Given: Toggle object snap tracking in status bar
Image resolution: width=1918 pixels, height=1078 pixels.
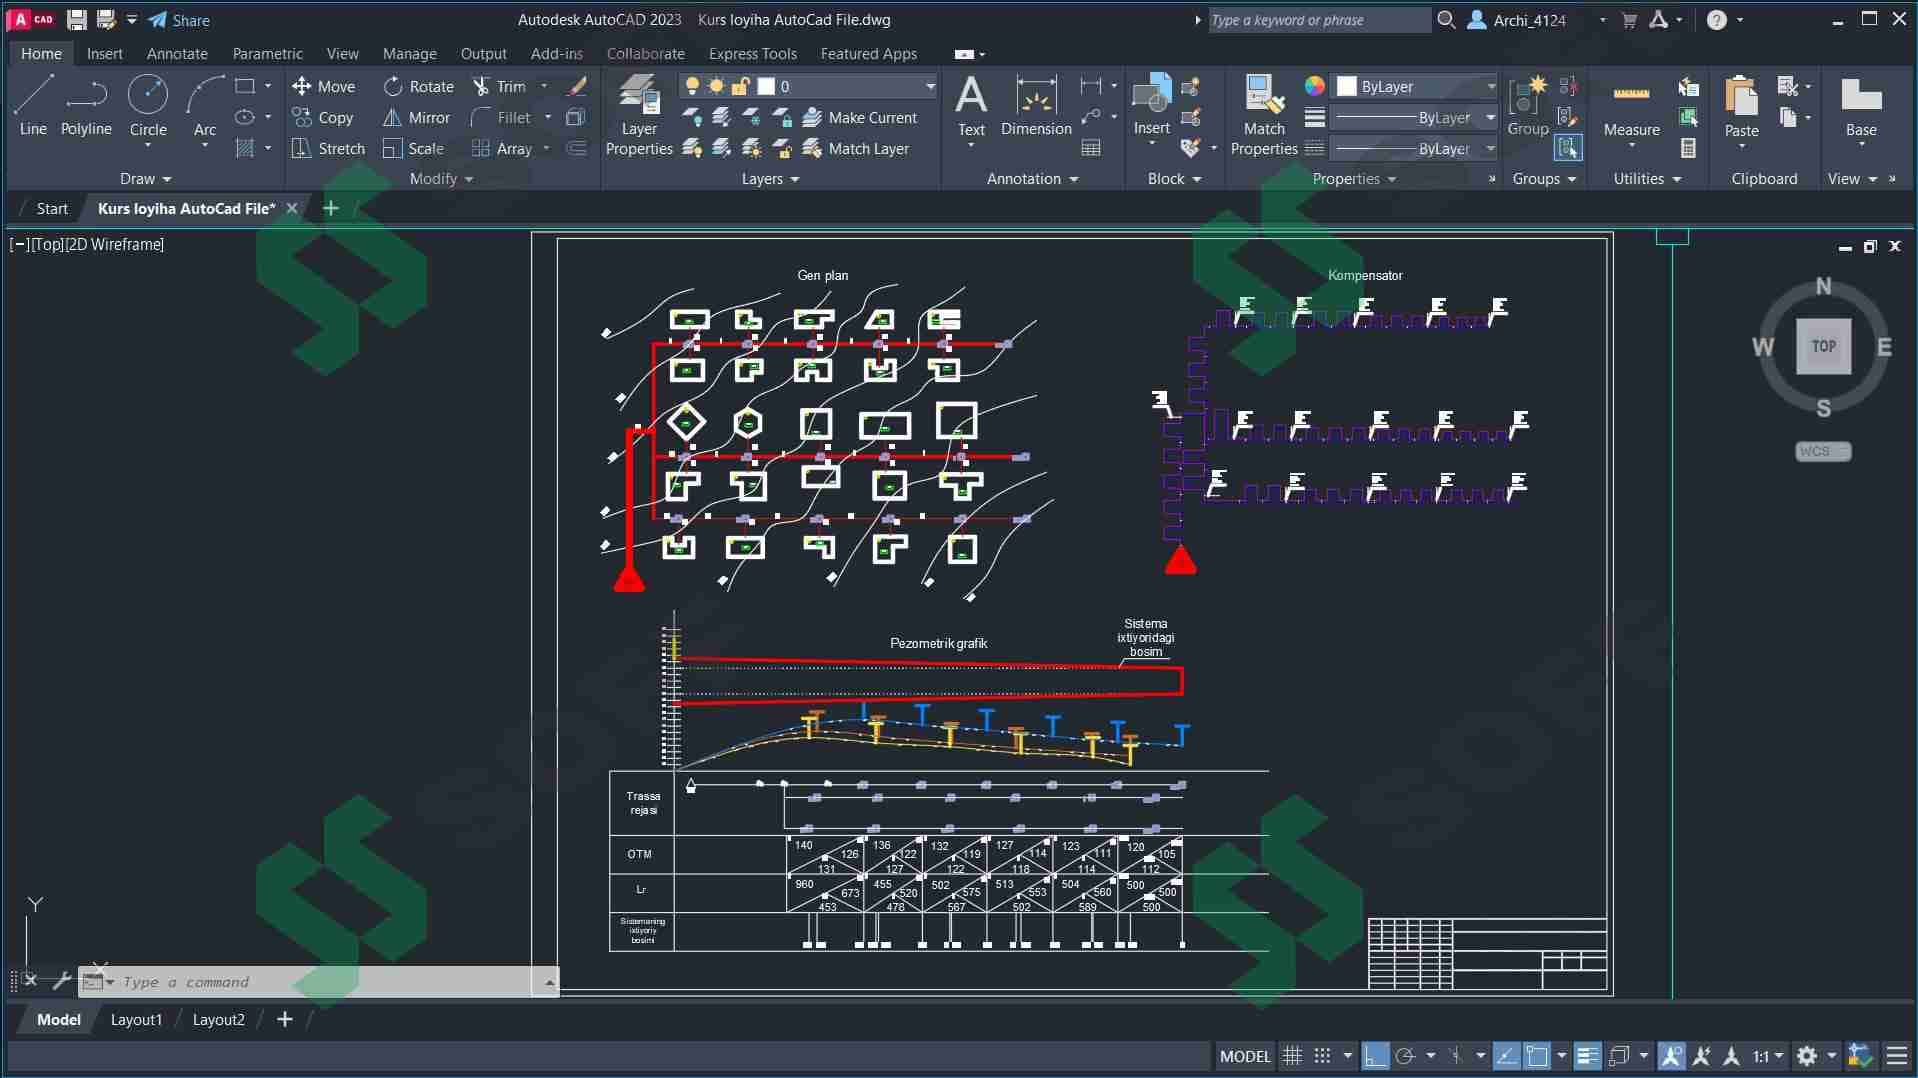Looking at the screenshot, I should tap(1506, 1056).
